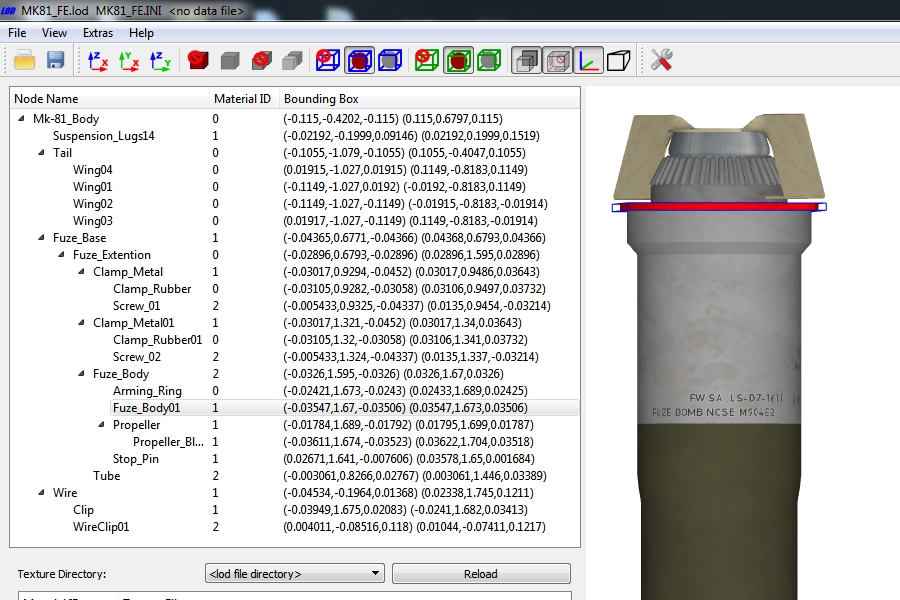The image size is (900, 600).
Task: Toggle the blue bounding box with red cube
Action: click(359, 60)
